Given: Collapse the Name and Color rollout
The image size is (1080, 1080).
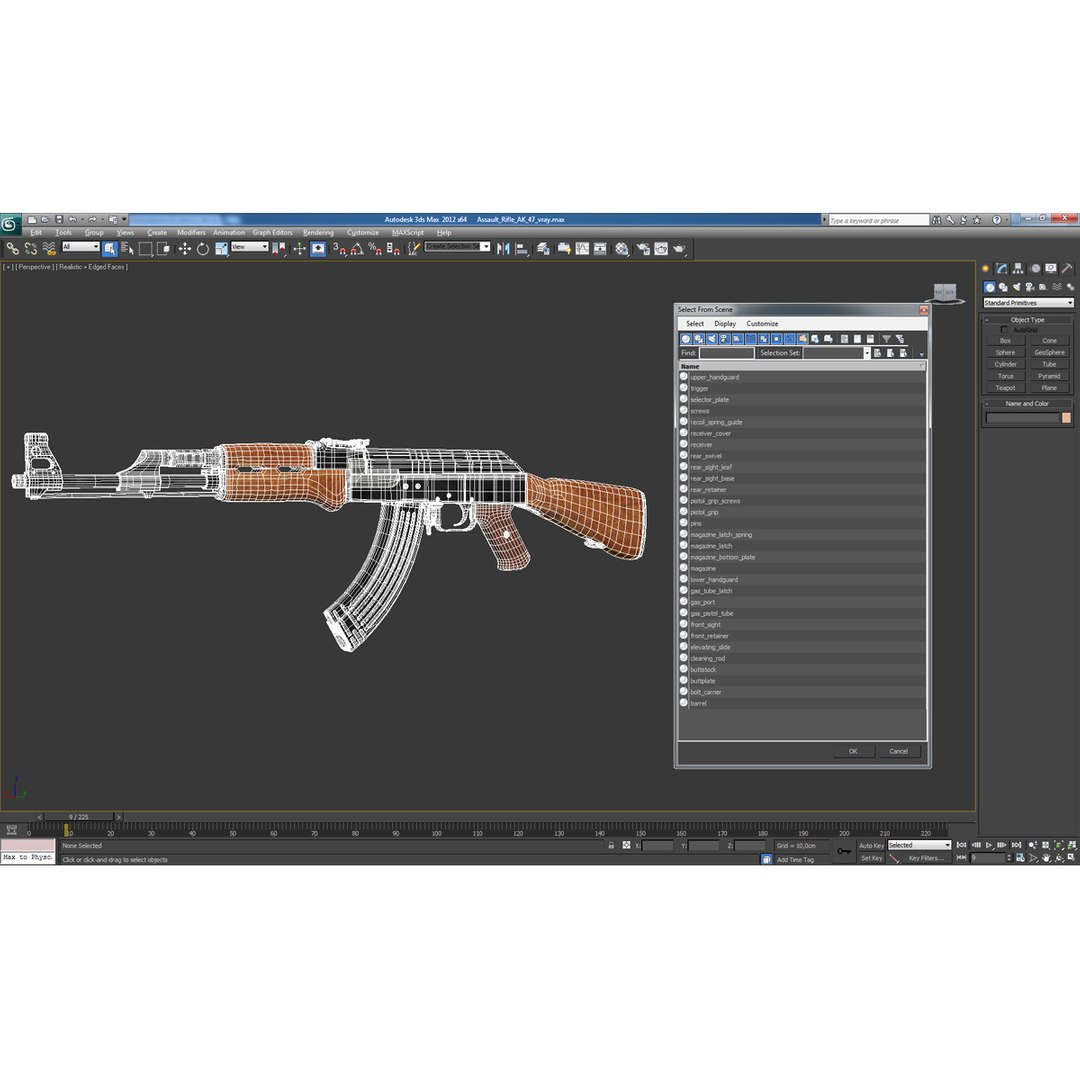Looking at the screenshot, I should tap(1027, 404).
